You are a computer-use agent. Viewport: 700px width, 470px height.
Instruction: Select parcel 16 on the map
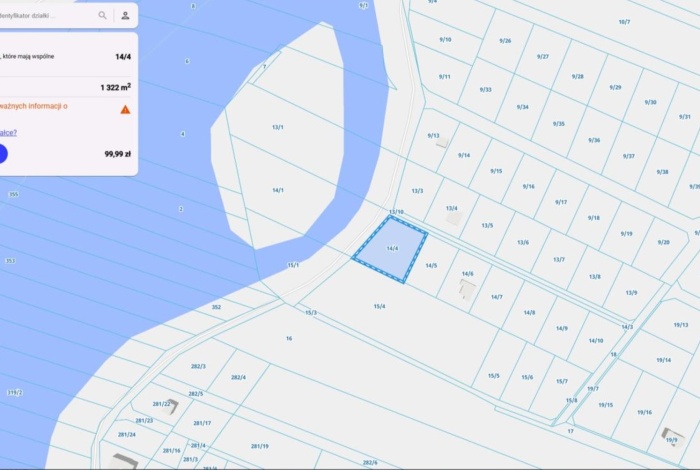(289, 338)
